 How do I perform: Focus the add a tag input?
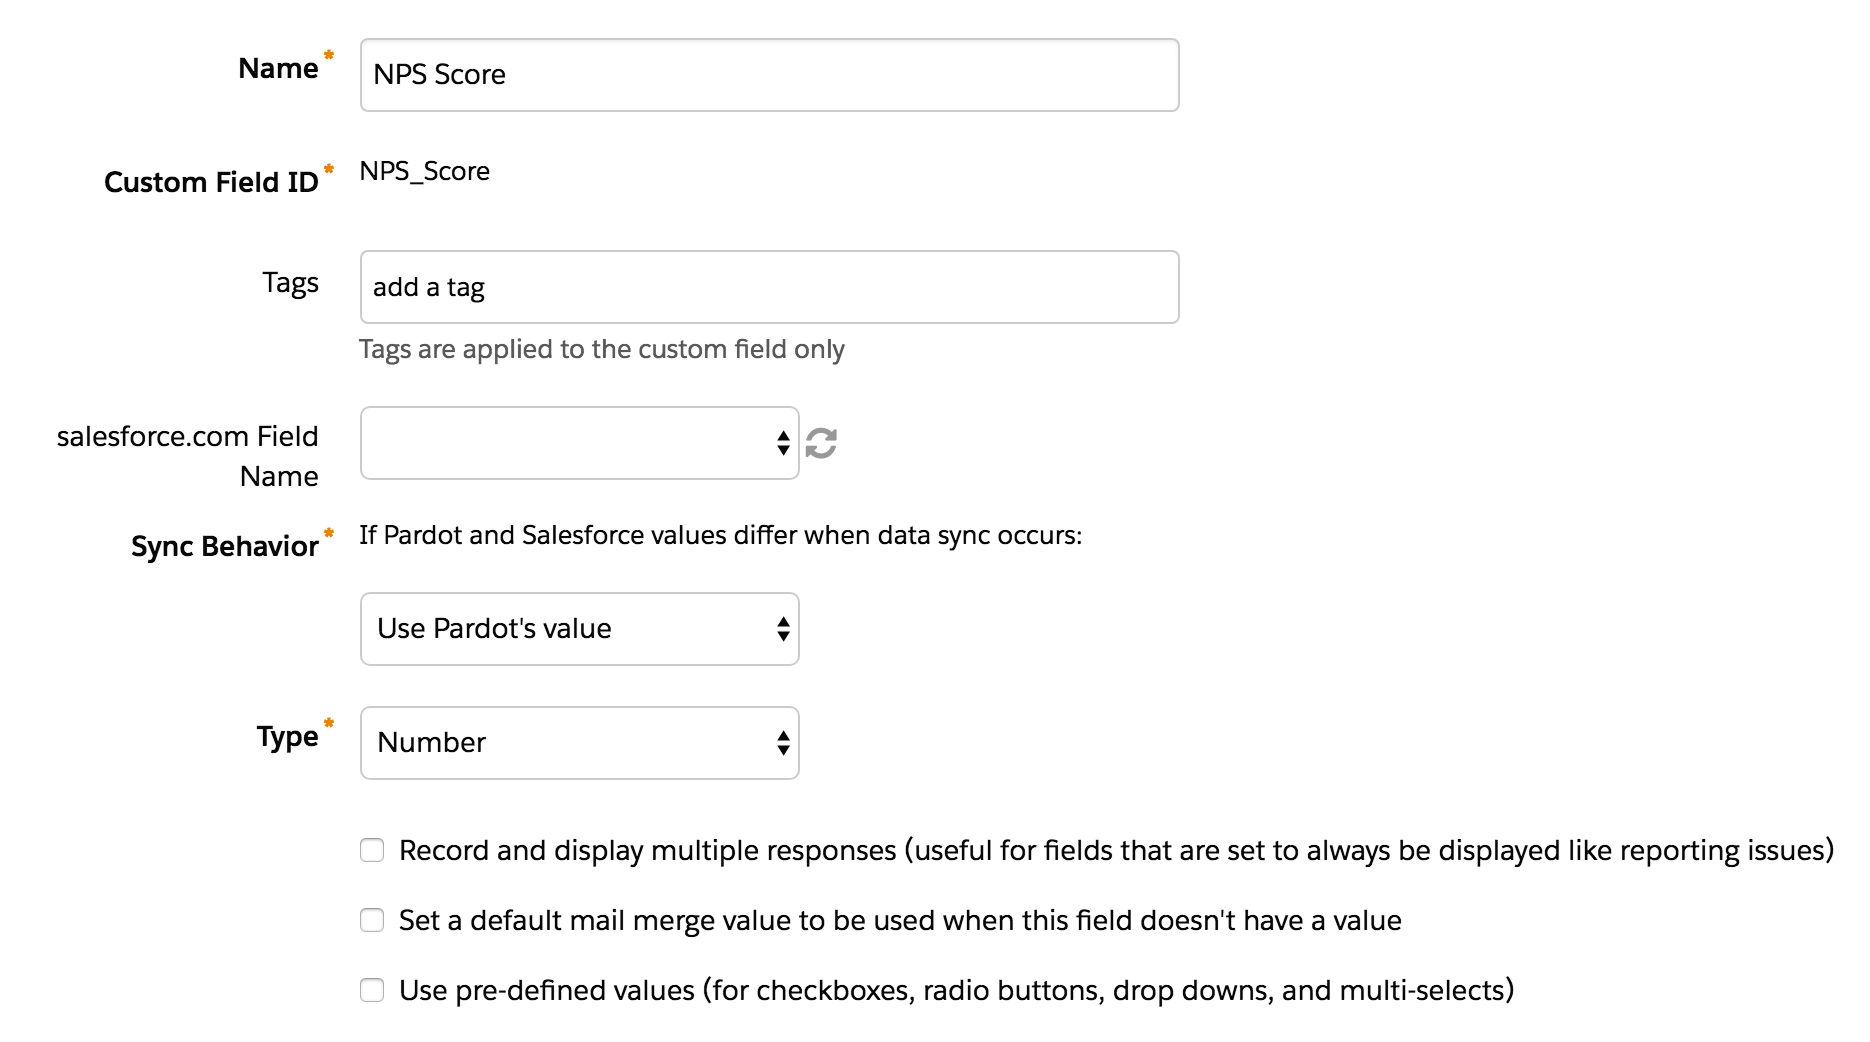point(768,287)
